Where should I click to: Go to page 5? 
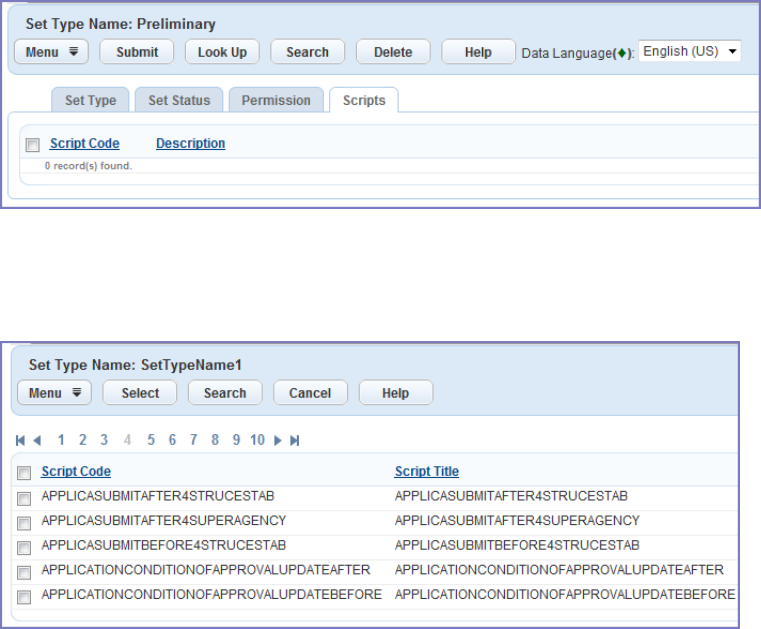tap(151, 440)
